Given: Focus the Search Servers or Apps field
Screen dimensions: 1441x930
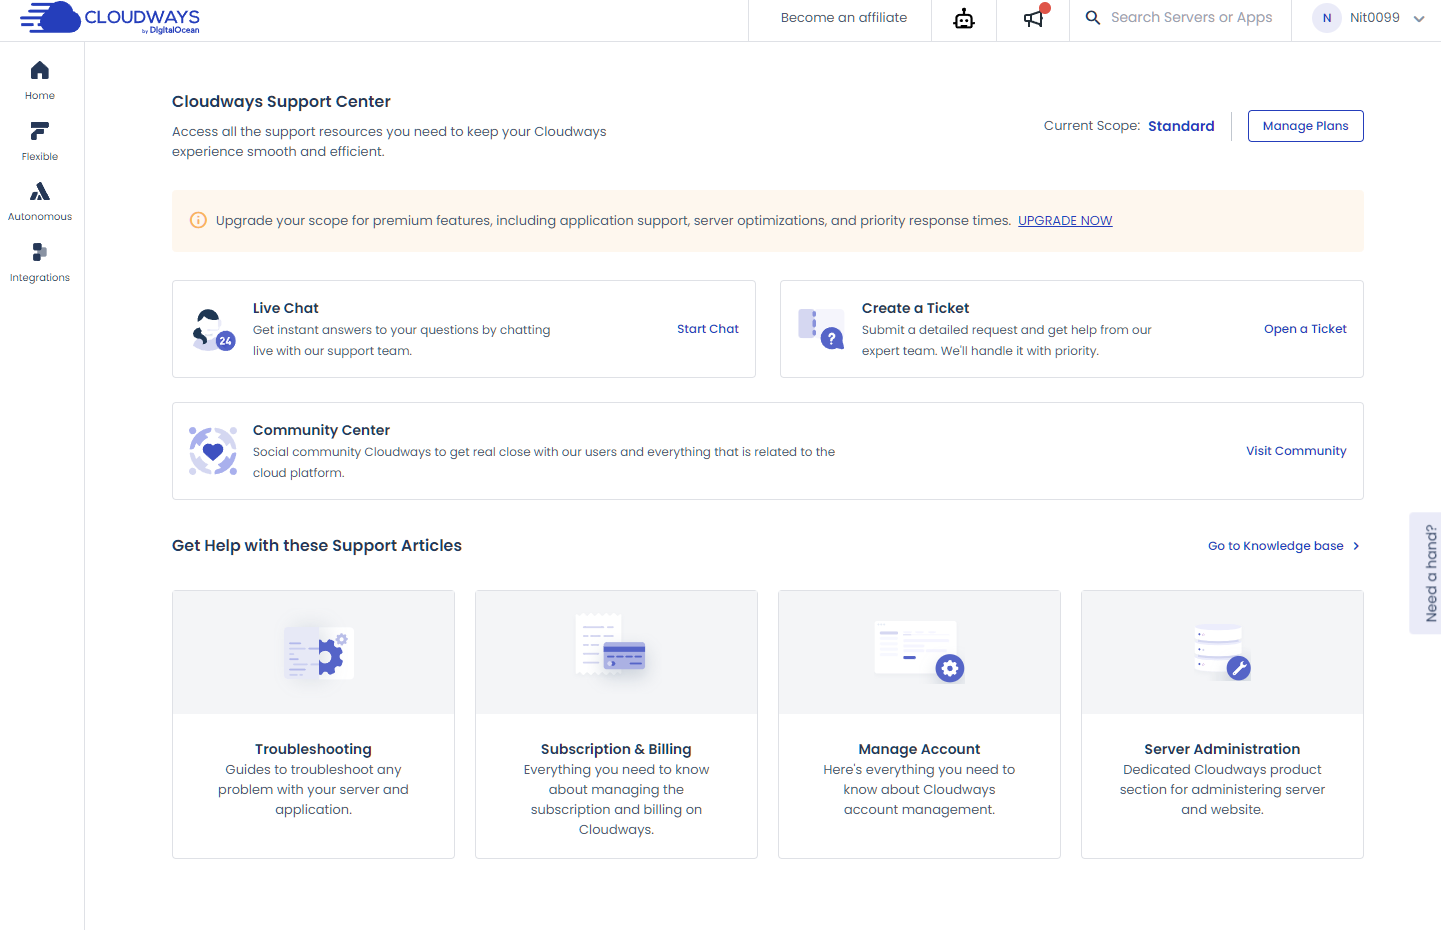Looking at the screenshot, I should (x=1192, y=18).
